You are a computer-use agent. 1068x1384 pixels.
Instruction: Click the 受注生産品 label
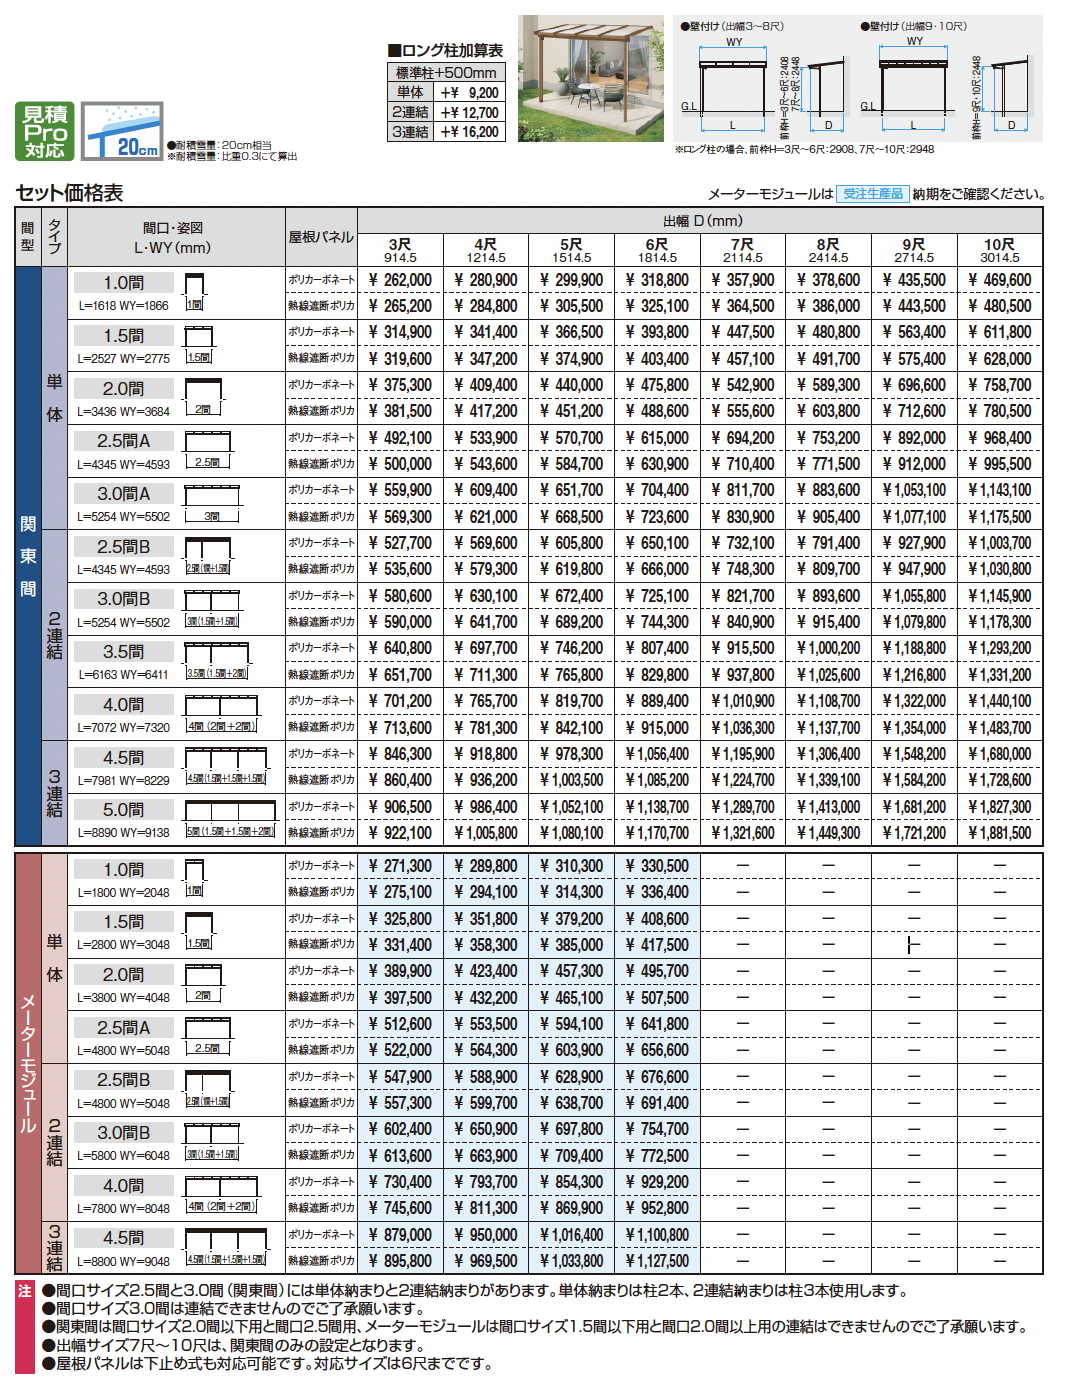(x=873, y=194)
